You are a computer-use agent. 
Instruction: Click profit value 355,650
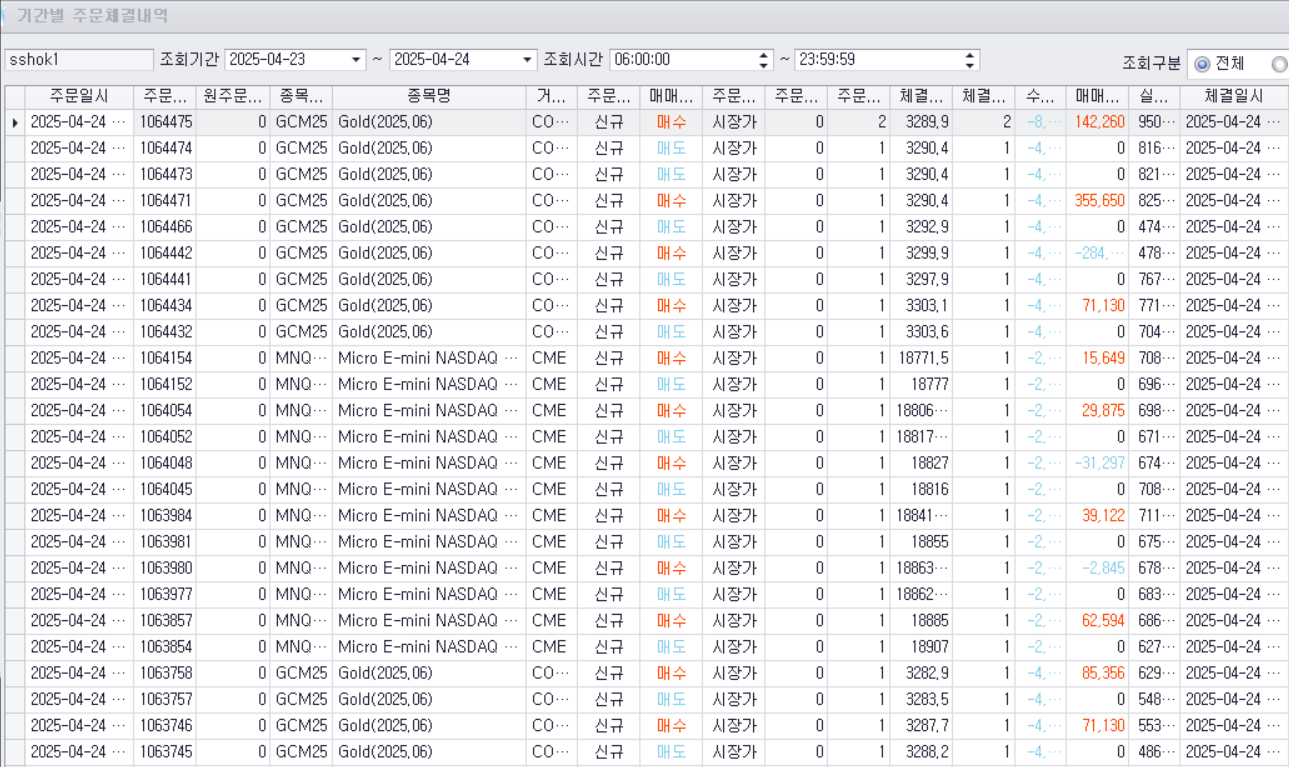pos(1100,200)
